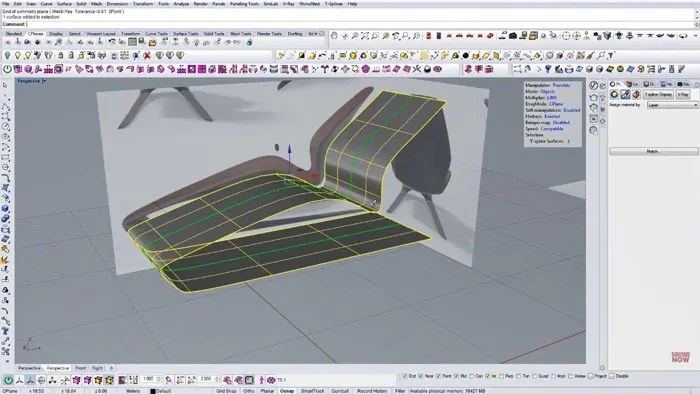Click CPlane value next to DragMode

point(556,104)
